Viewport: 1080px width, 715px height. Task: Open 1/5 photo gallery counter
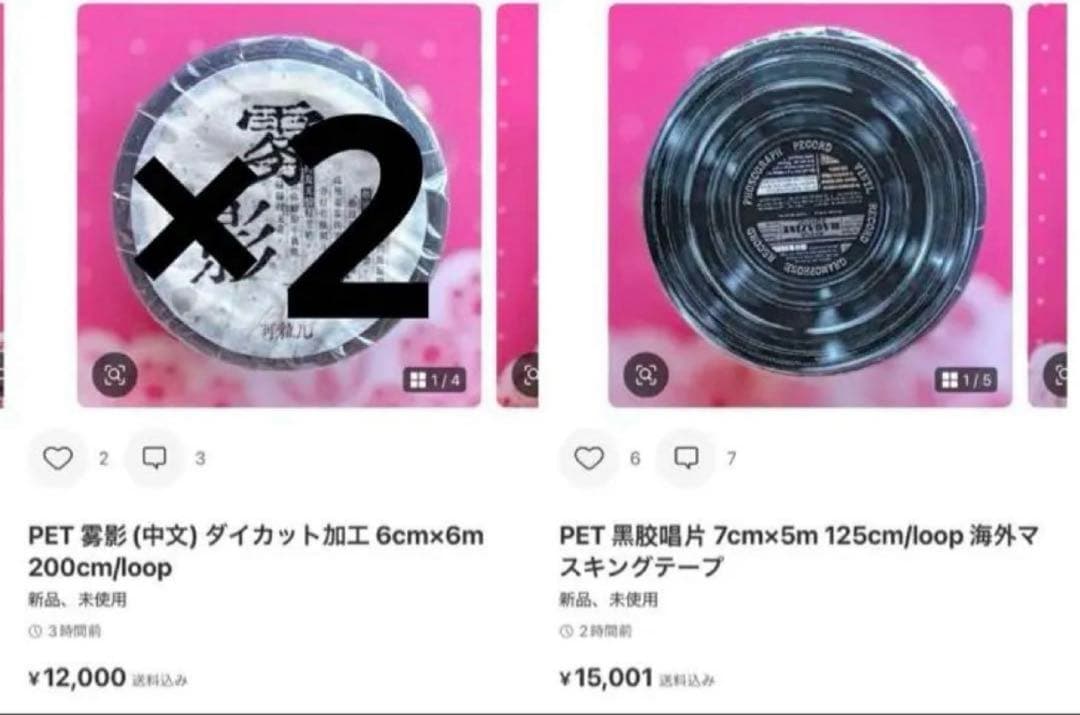pyautogui.click(x=966, y=380)
